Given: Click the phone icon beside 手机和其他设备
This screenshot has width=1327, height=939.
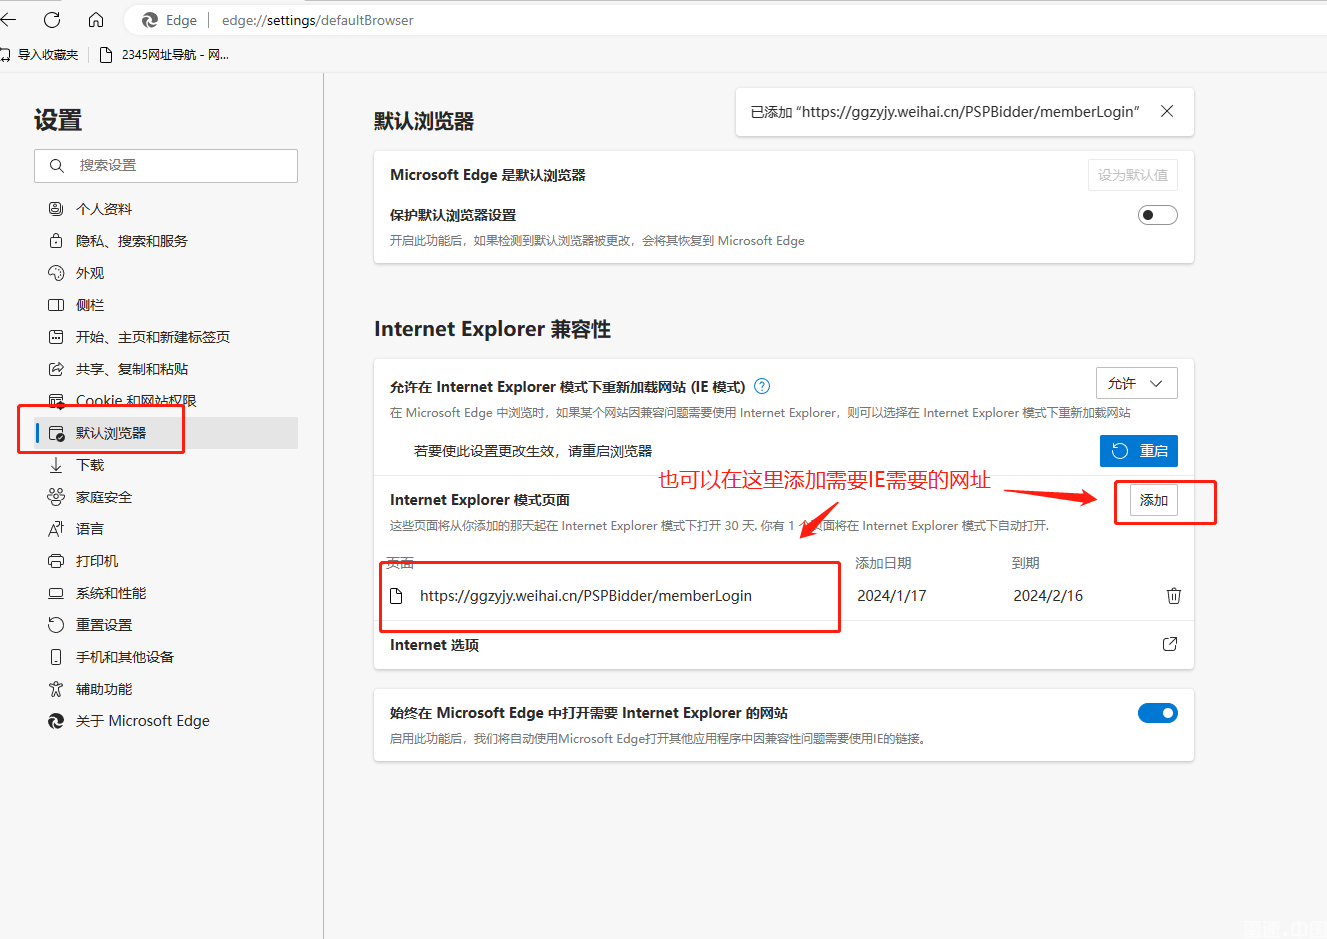Looking at the screenshot, I should tap(56, 657).
